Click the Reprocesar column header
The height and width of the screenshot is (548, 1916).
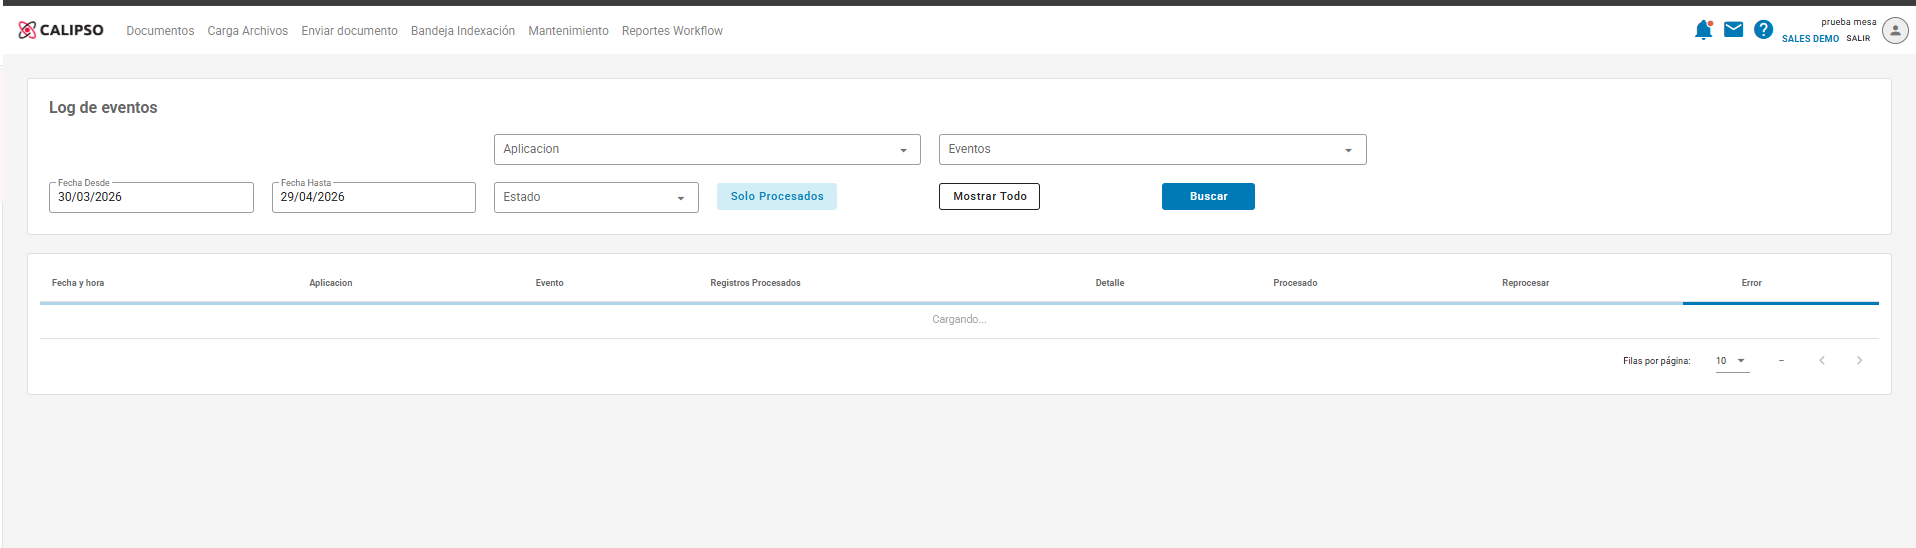(1525, 283)
